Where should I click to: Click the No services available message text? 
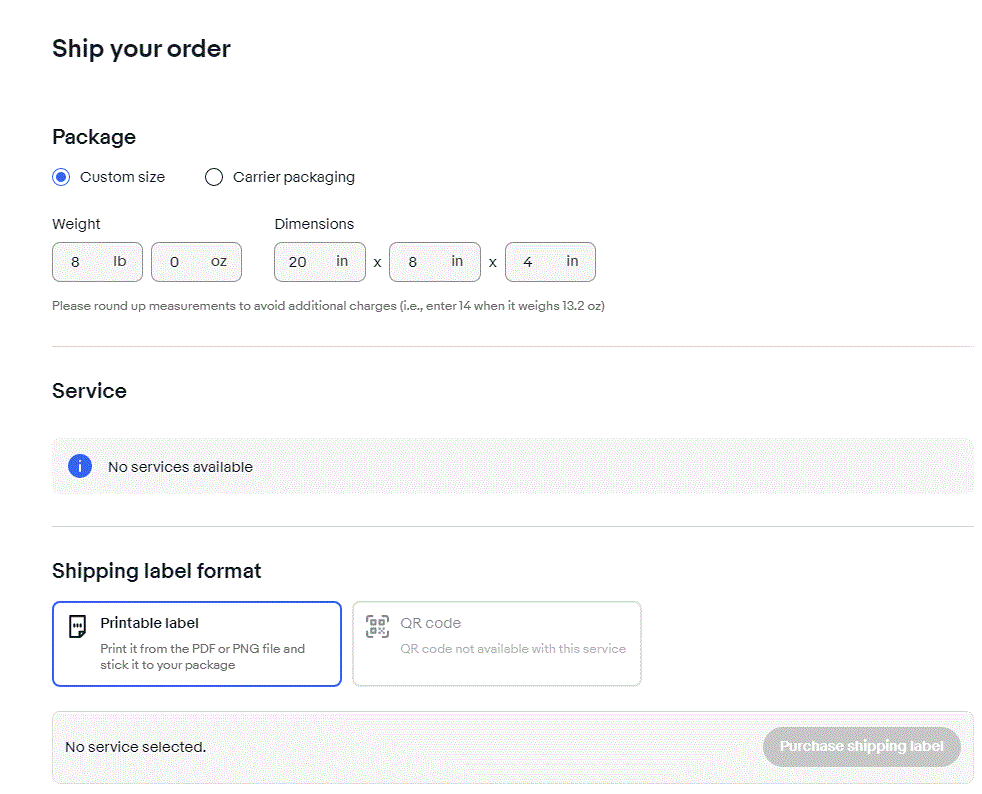click(x=180, y=467)
